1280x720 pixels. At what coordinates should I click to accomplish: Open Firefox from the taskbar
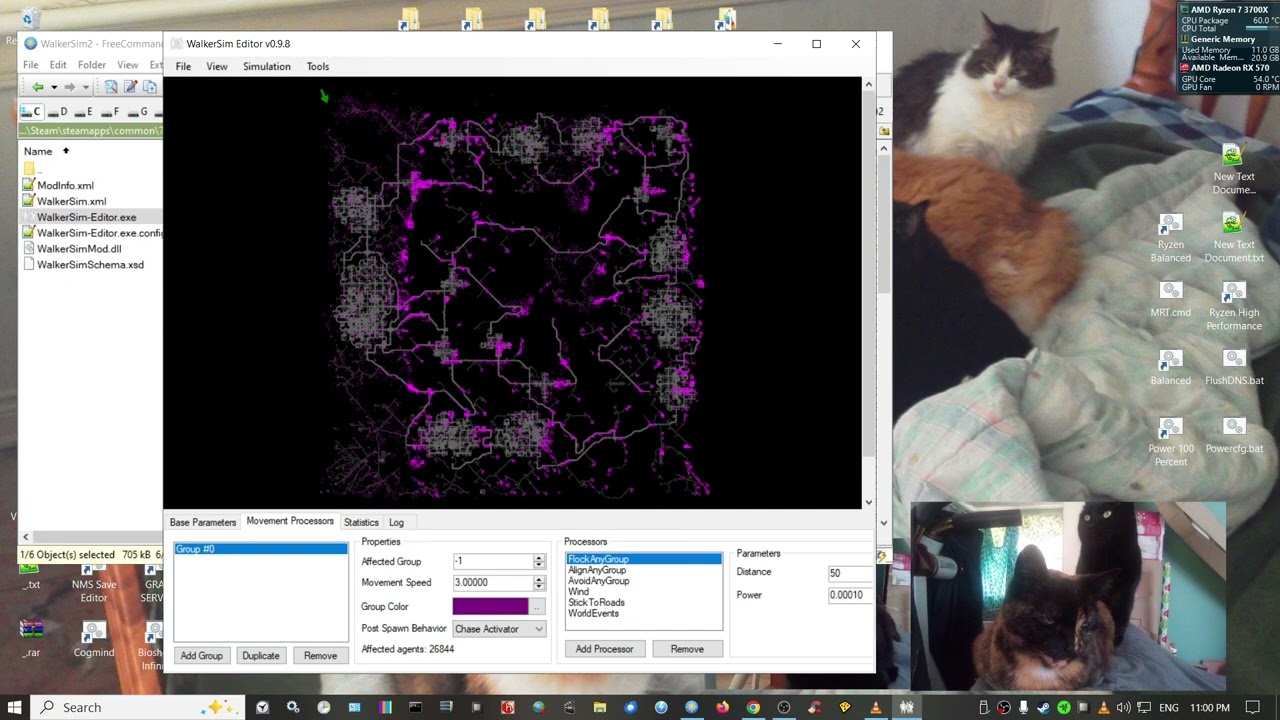(722, 707)
